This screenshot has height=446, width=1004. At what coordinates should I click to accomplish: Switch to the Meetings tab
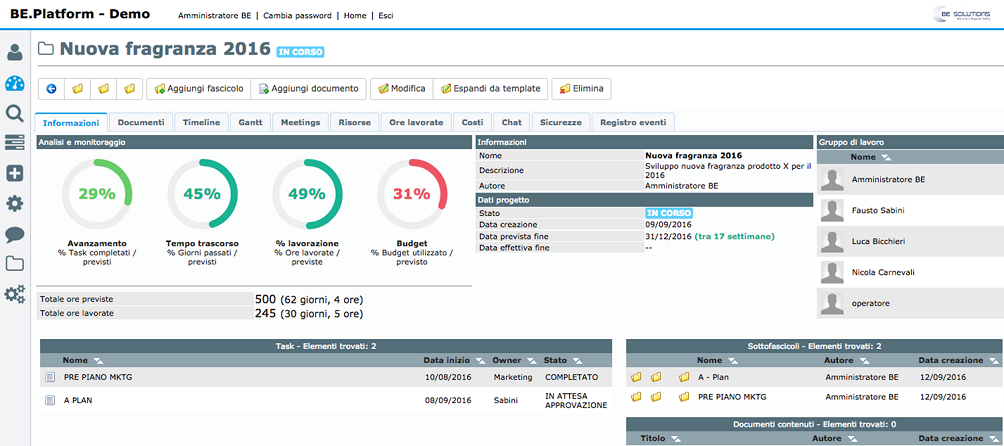coord(300,122)
